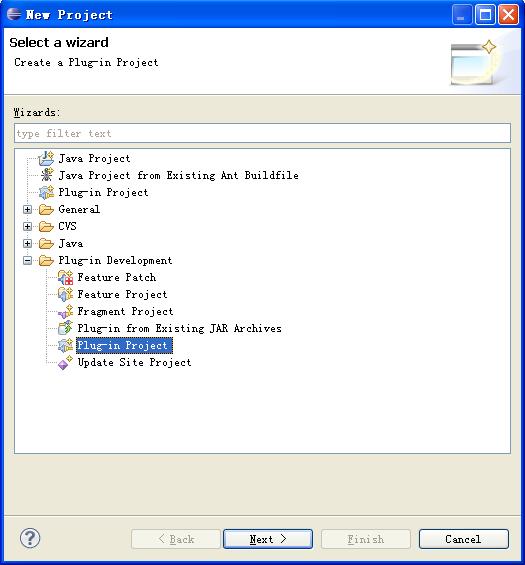Click the disabled Finish button

[366, 539]
